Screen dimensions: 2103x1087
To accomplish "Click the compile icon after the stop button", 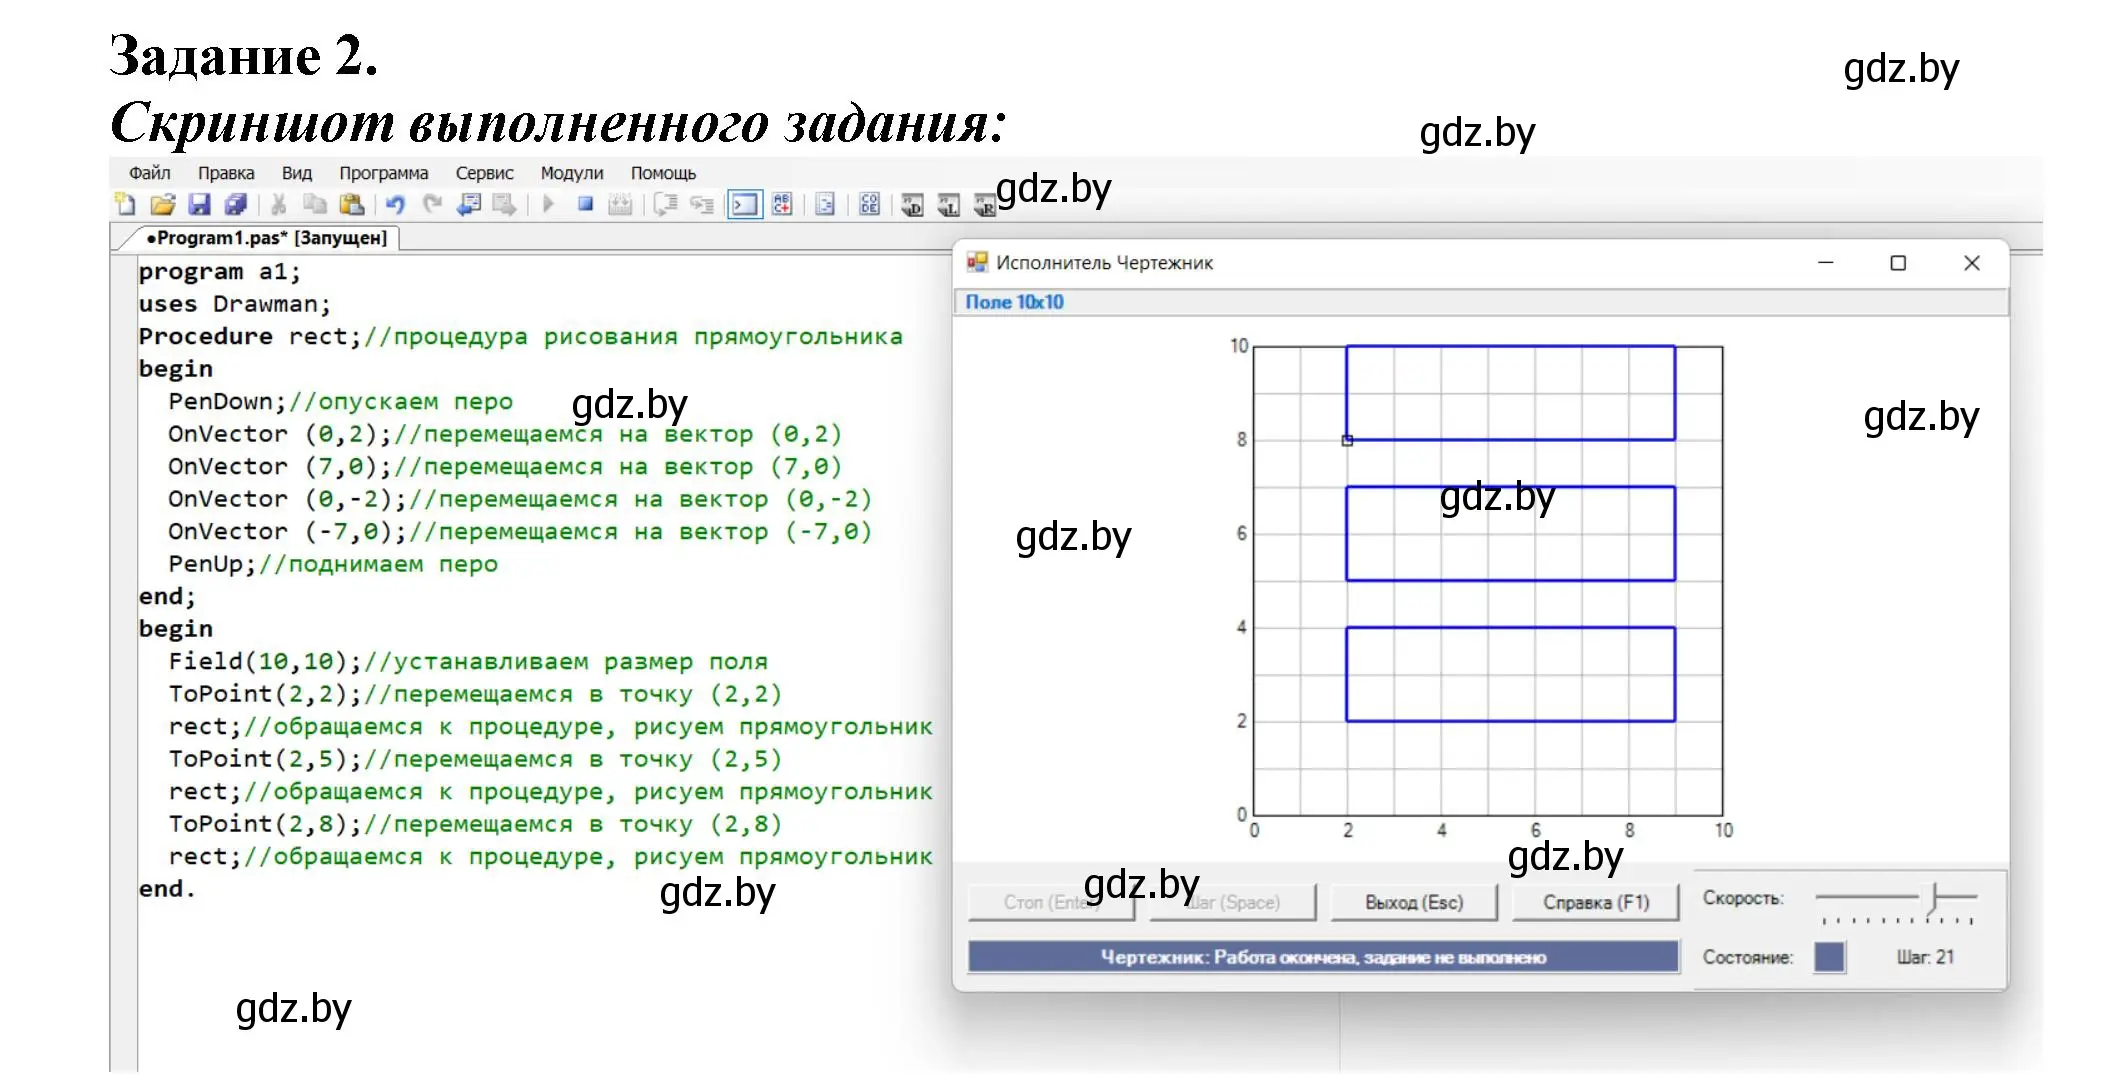I will pyautogui.click(x=621, y=205).
